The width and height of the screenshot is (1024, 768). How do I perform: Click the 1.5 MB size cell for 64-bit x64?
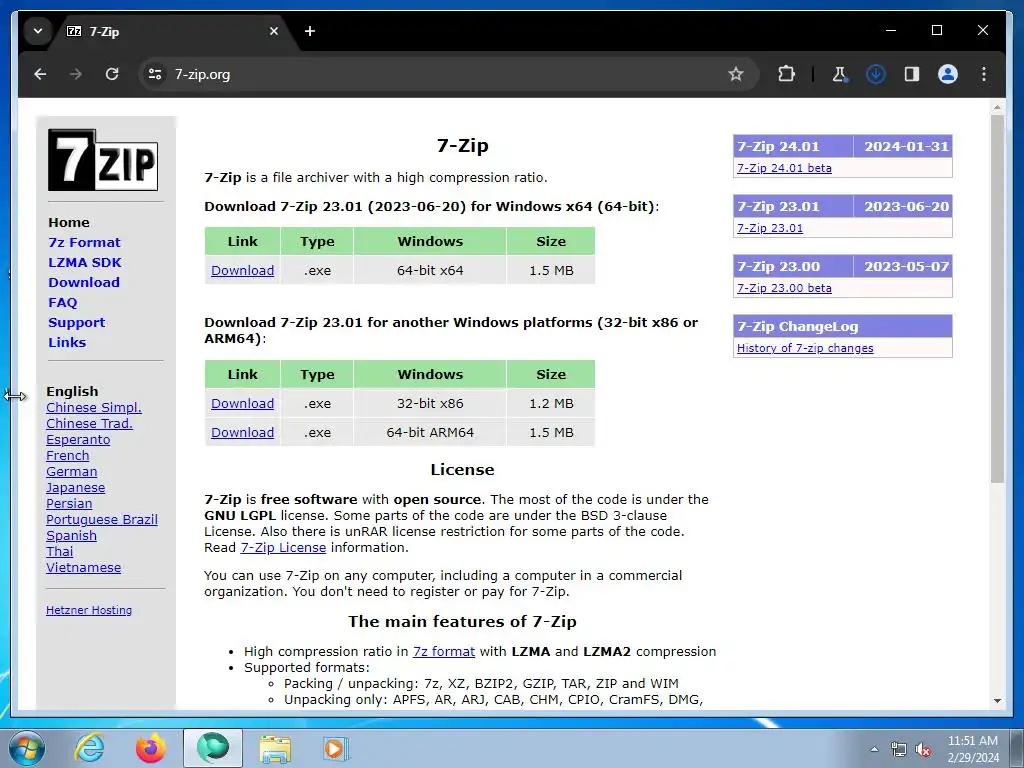coord(551,270)
